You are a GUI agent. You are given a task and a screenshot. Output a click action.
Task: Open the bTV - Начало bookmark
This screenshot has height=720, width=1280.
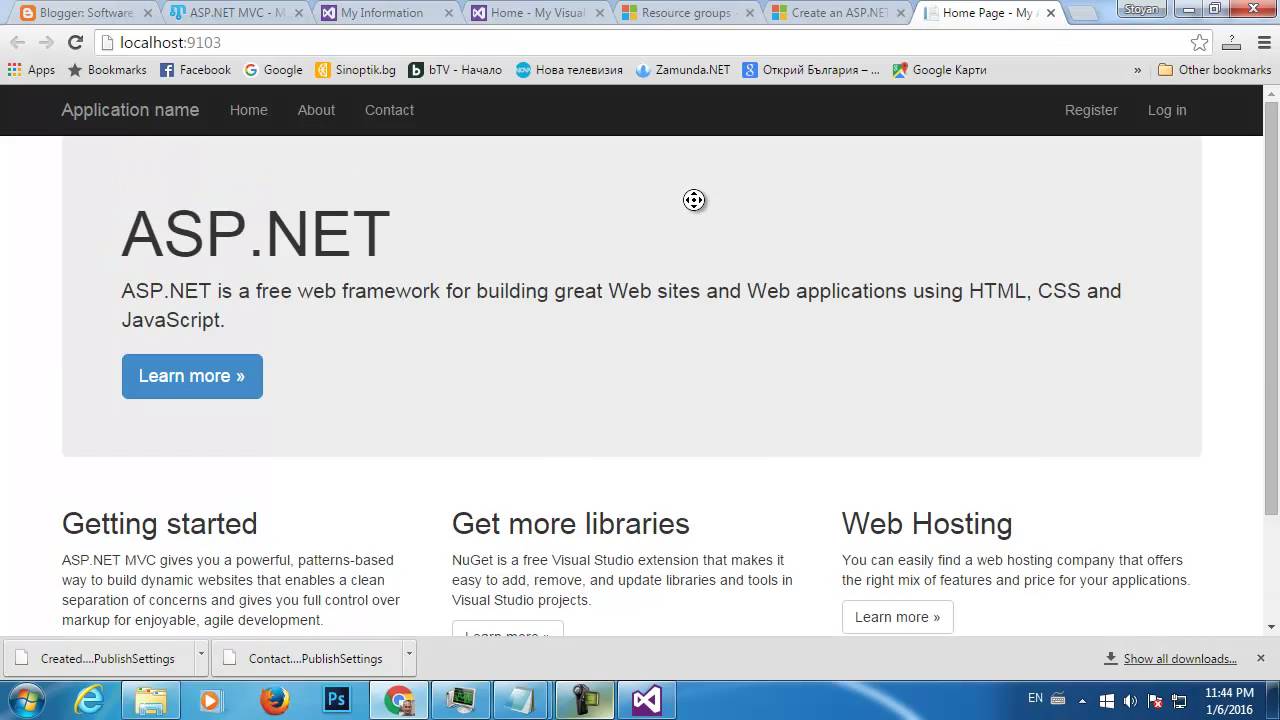(455, 70)
